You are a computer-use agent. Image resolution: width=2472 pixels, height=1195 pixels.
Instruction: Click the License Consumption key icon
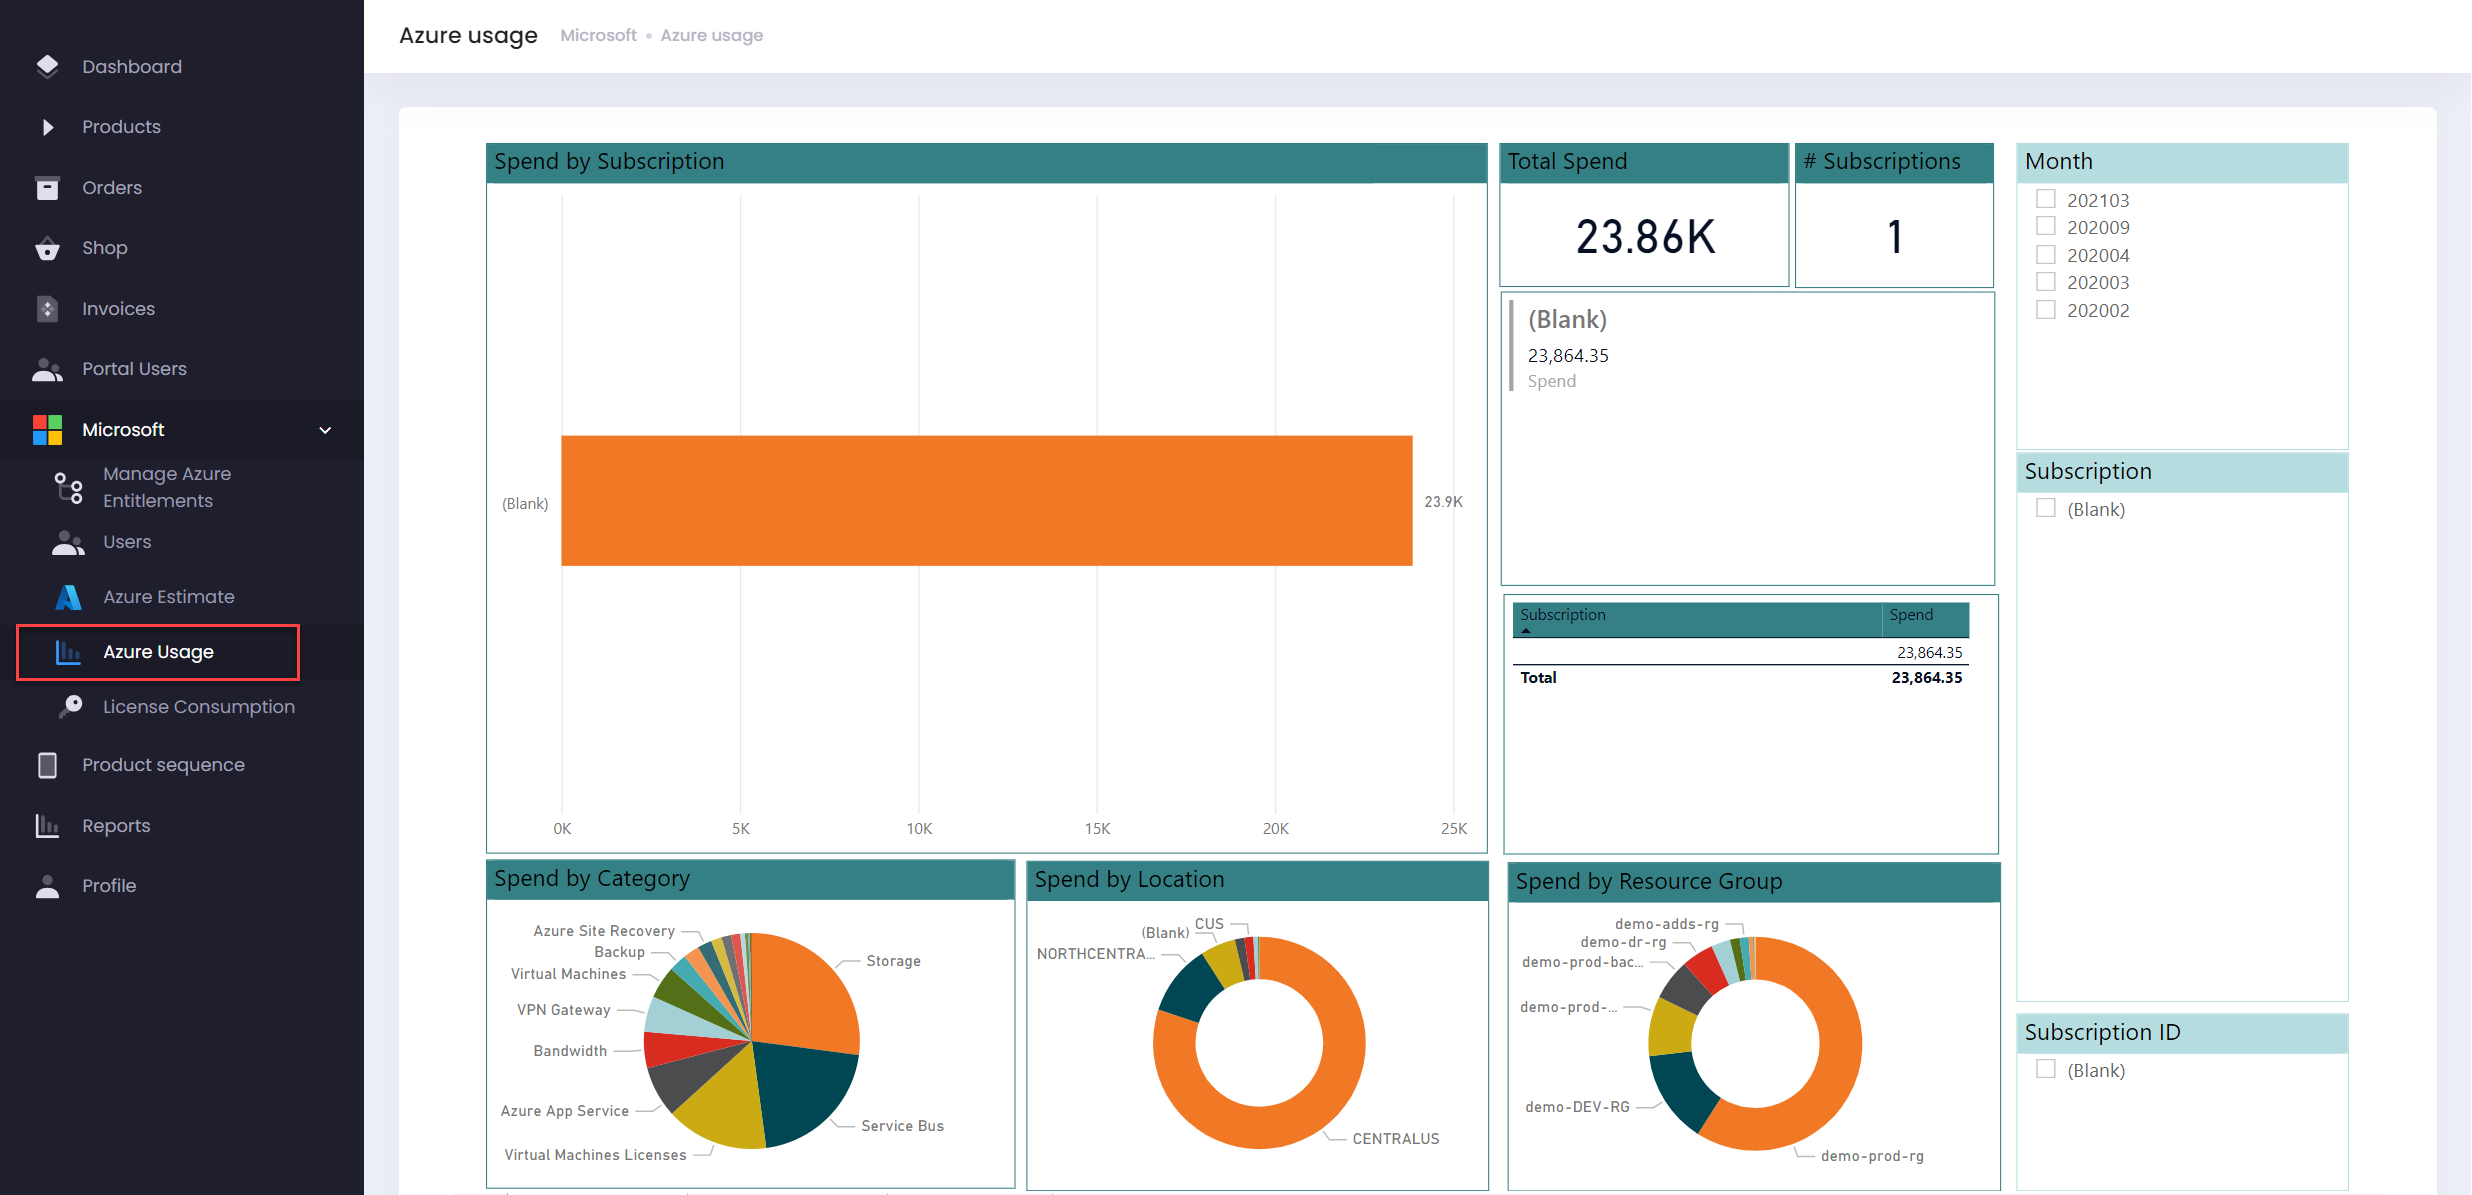coord(70,706)
